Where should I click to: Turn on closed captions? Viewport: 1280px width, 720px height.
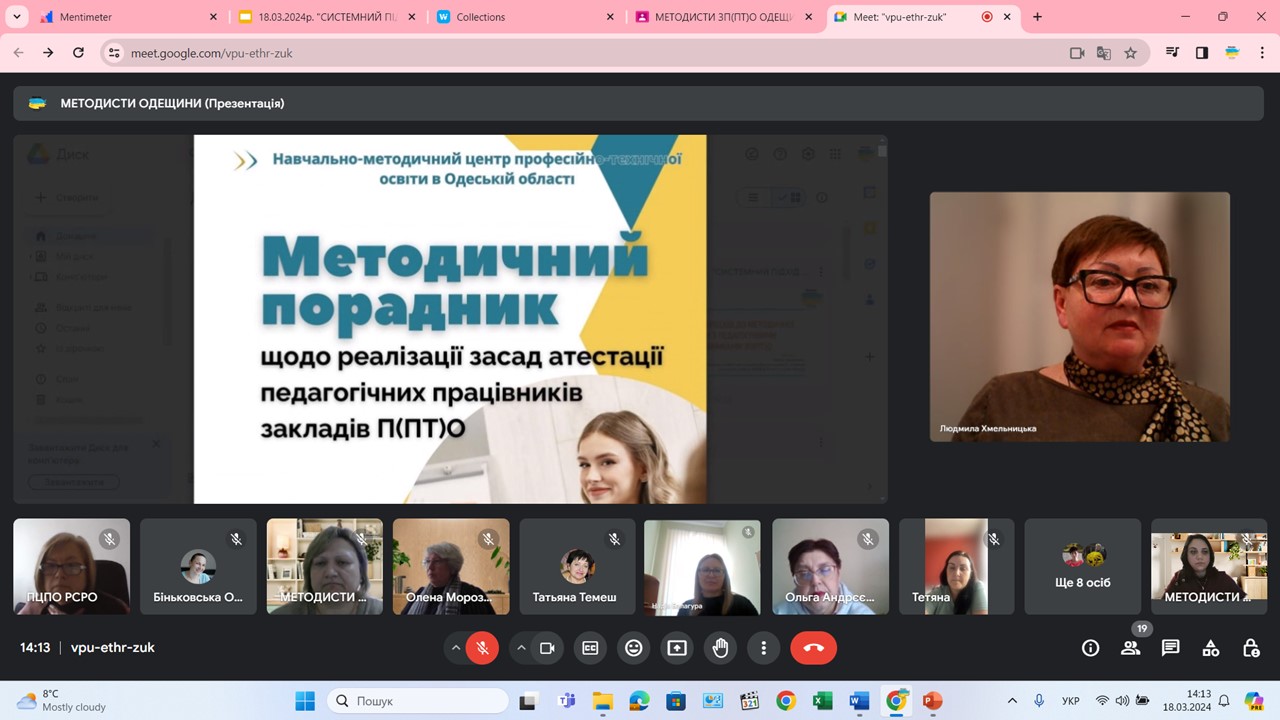590,648
